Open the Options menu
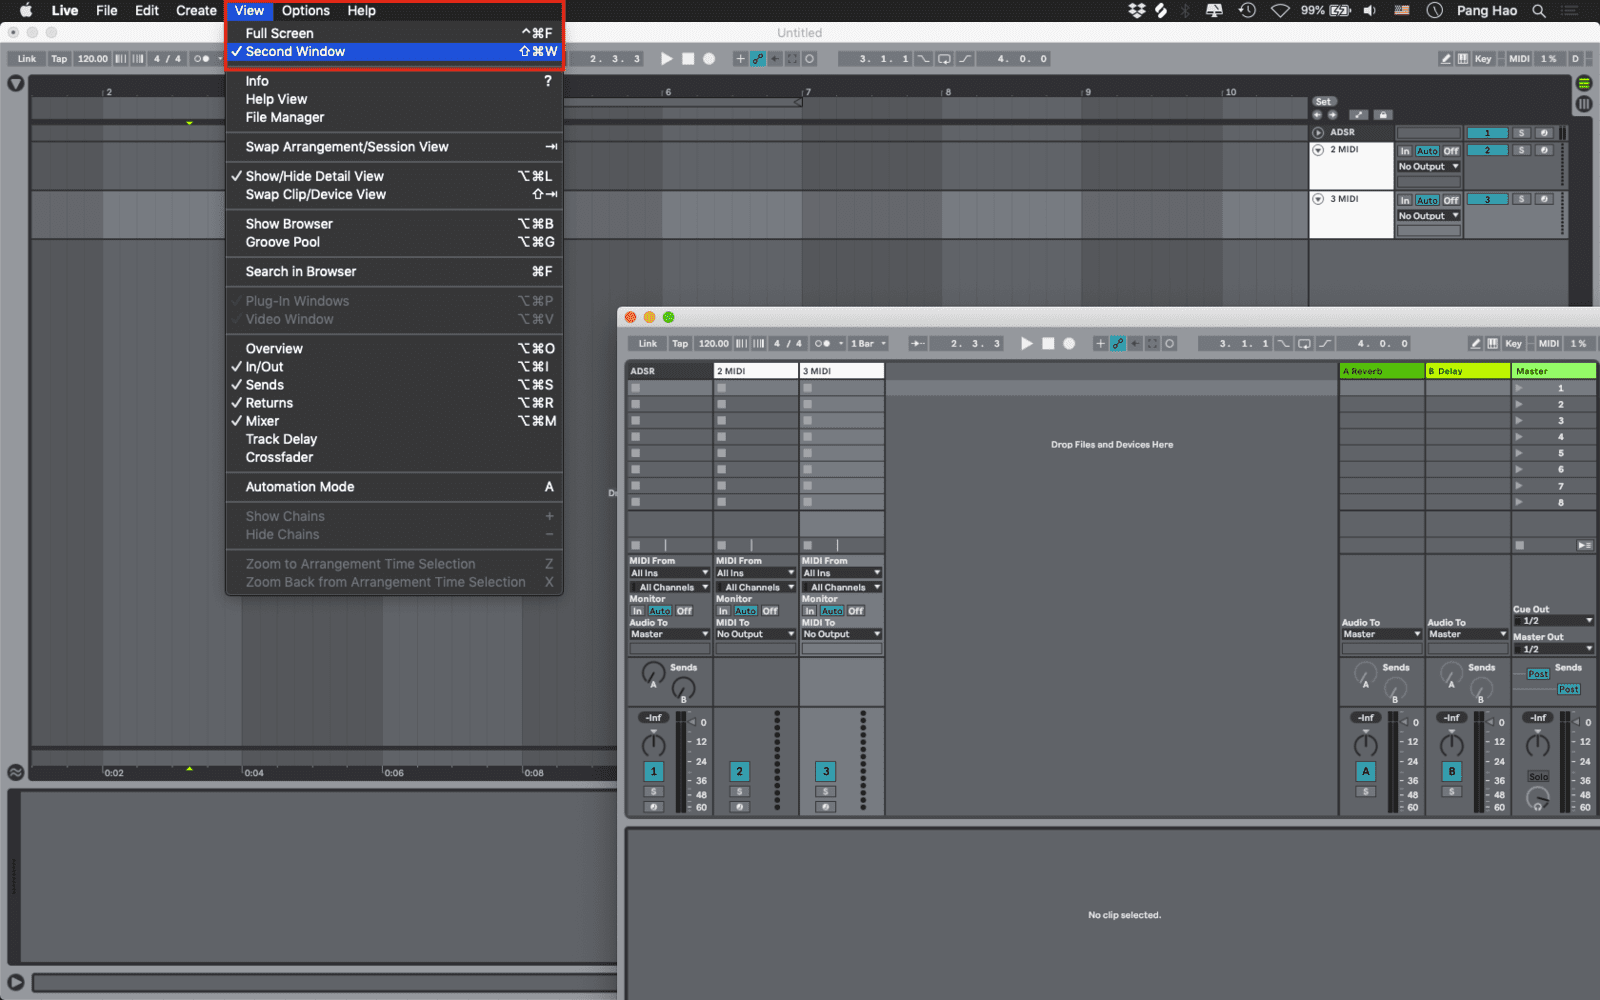1600x1000 pixels. click(x=305, y=10)
